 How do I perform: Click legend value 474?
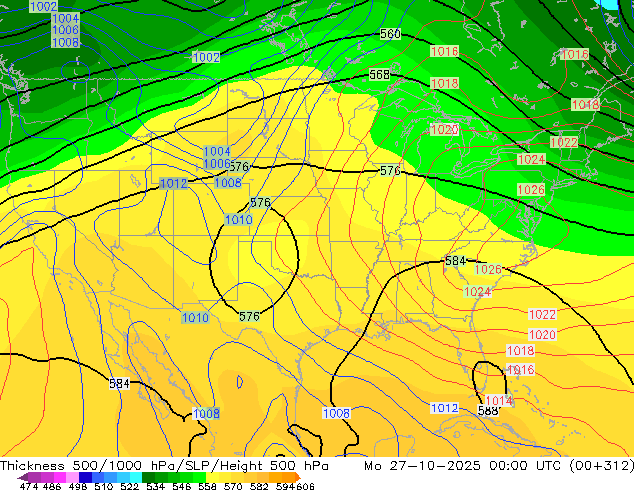pyautogui.click(x=29, y=486)
